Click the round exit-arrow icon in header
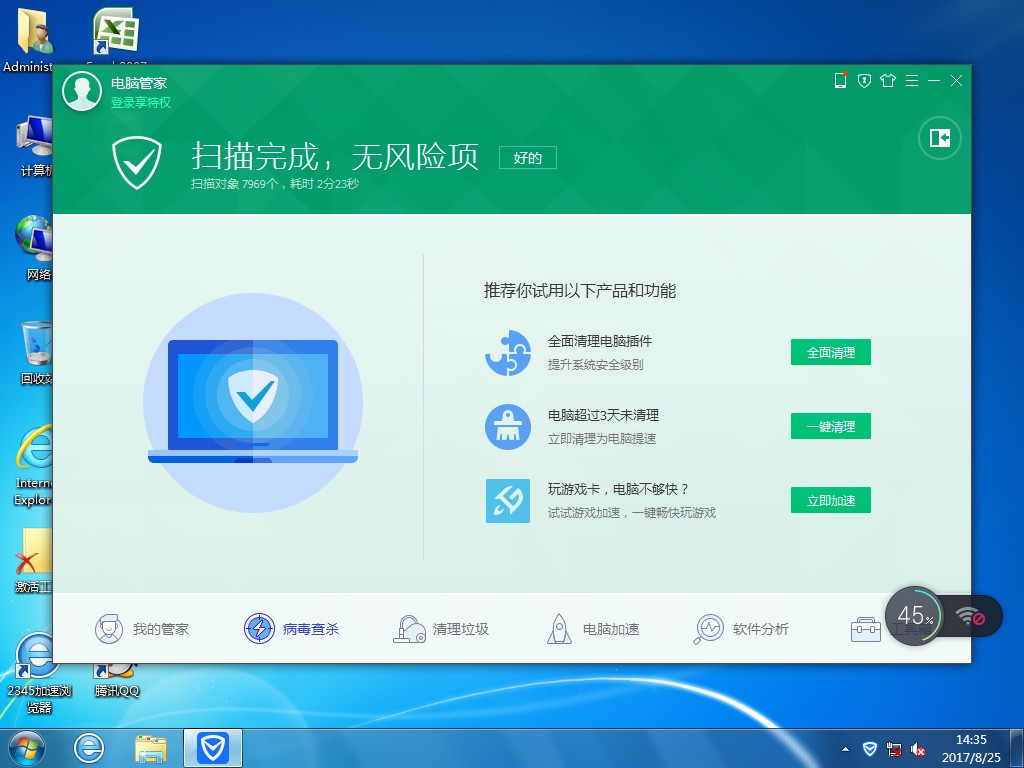The image size is (1024, 768). click(940, 138)
